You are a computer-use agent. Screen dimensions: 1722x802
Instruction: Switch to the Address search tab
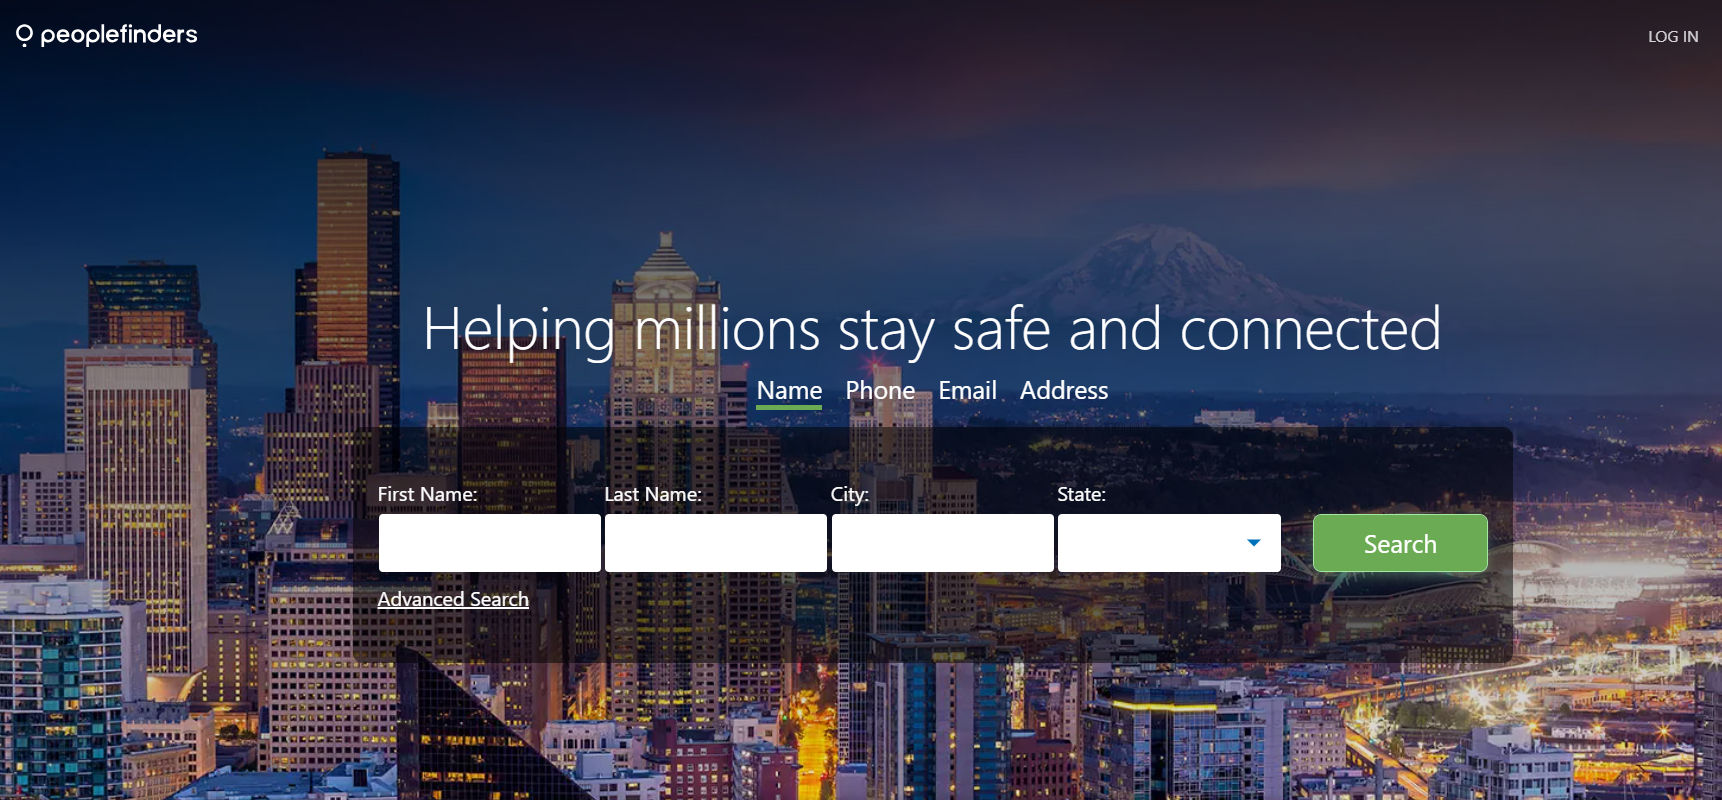tap(1064, 390)
